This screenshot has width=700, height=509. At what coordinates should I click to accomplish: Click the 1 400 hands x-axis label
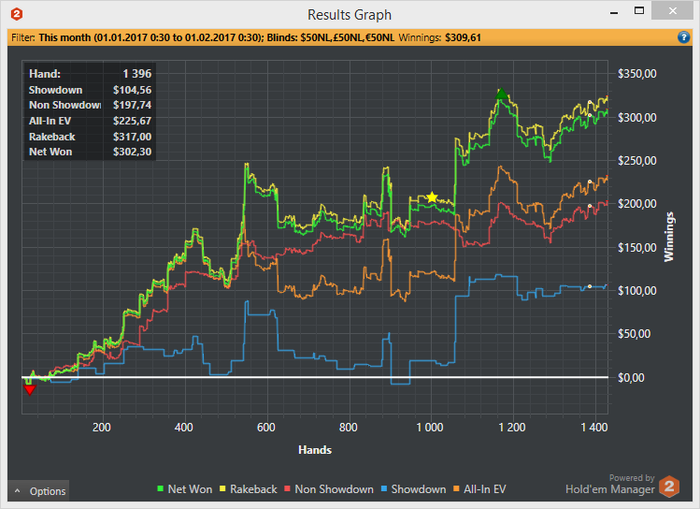[x=594, y=427]
